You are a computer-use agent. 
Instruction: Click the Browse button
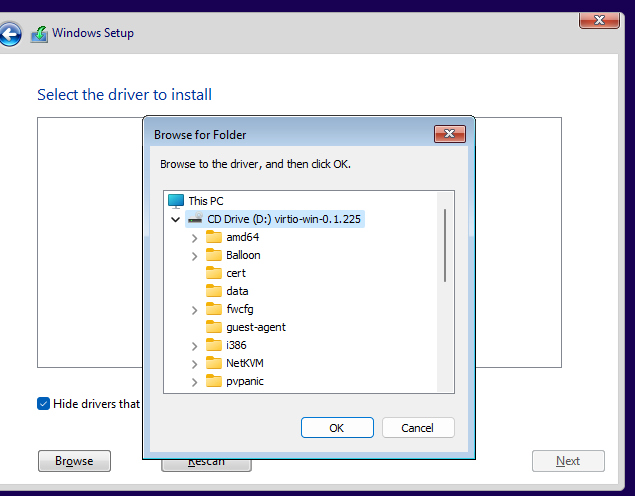(x=74, y=461)
